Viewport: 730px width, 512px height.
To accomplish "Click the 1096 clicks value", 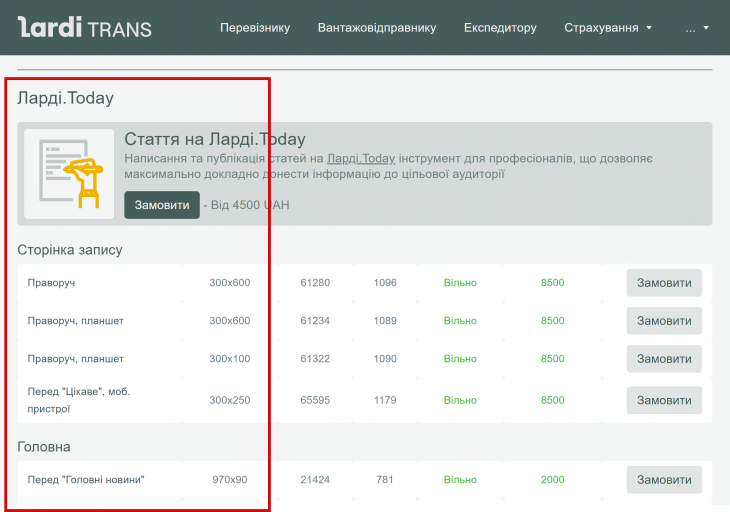I will (385, 283).
